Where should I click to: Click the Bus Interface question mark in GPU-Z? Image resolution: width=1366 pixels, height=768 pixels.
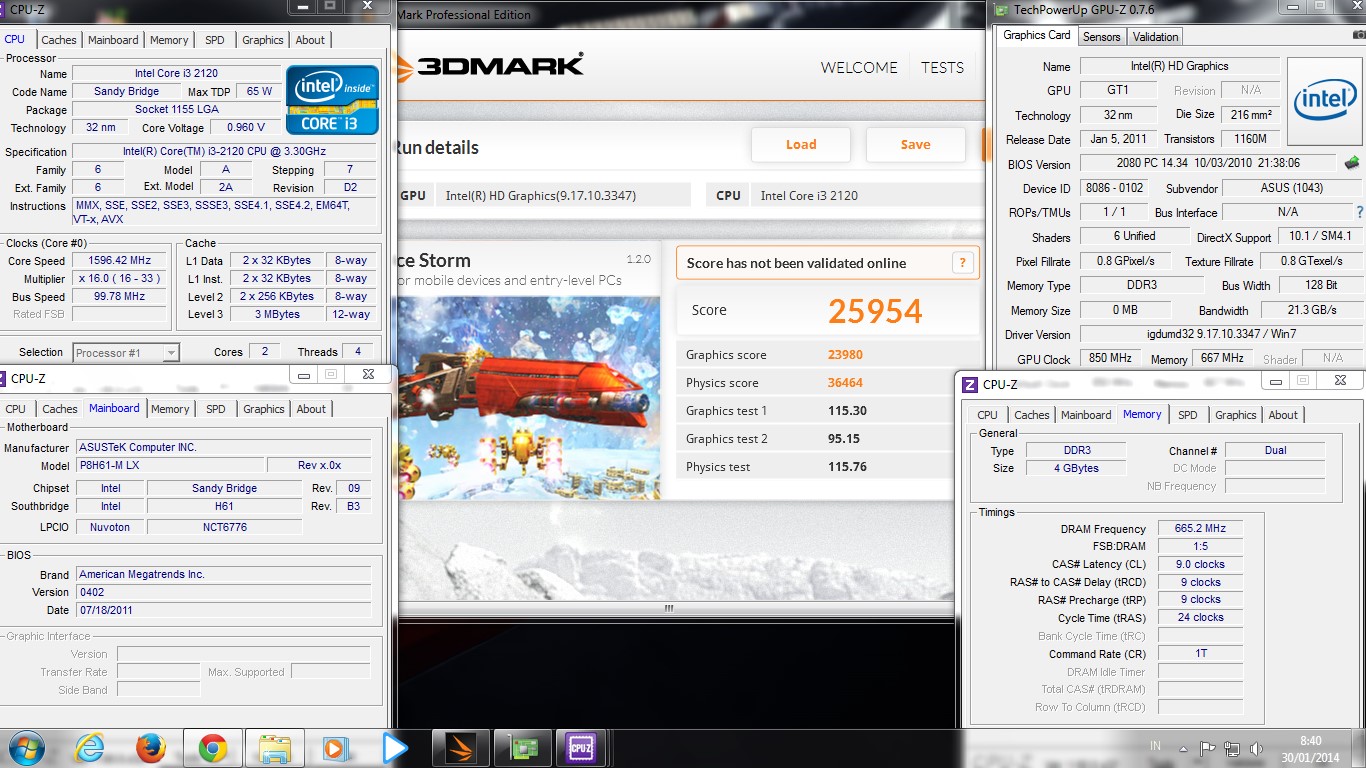point(1359,212)
